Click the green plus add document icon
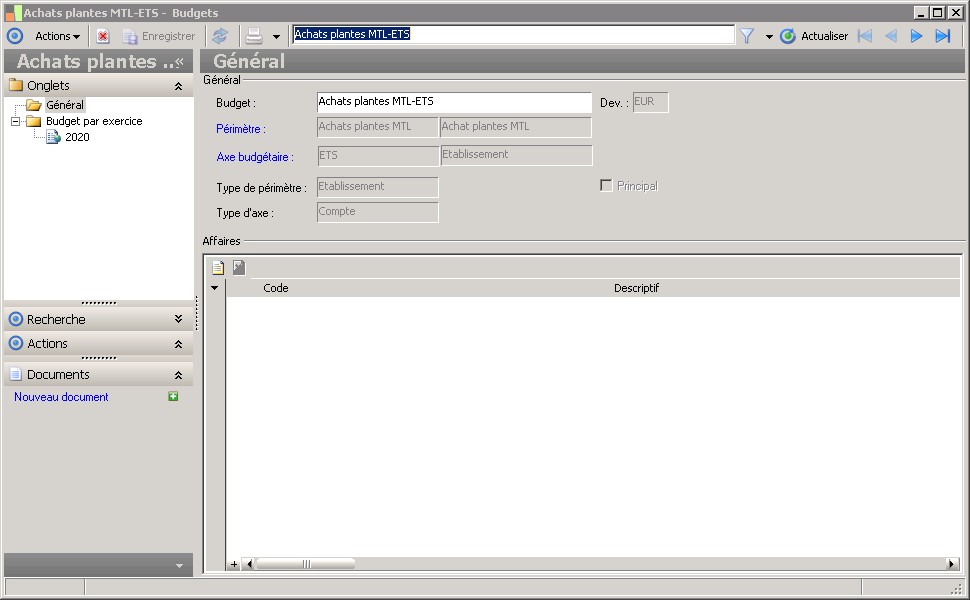This screenshot has width=970, height=600. (173, 396)
